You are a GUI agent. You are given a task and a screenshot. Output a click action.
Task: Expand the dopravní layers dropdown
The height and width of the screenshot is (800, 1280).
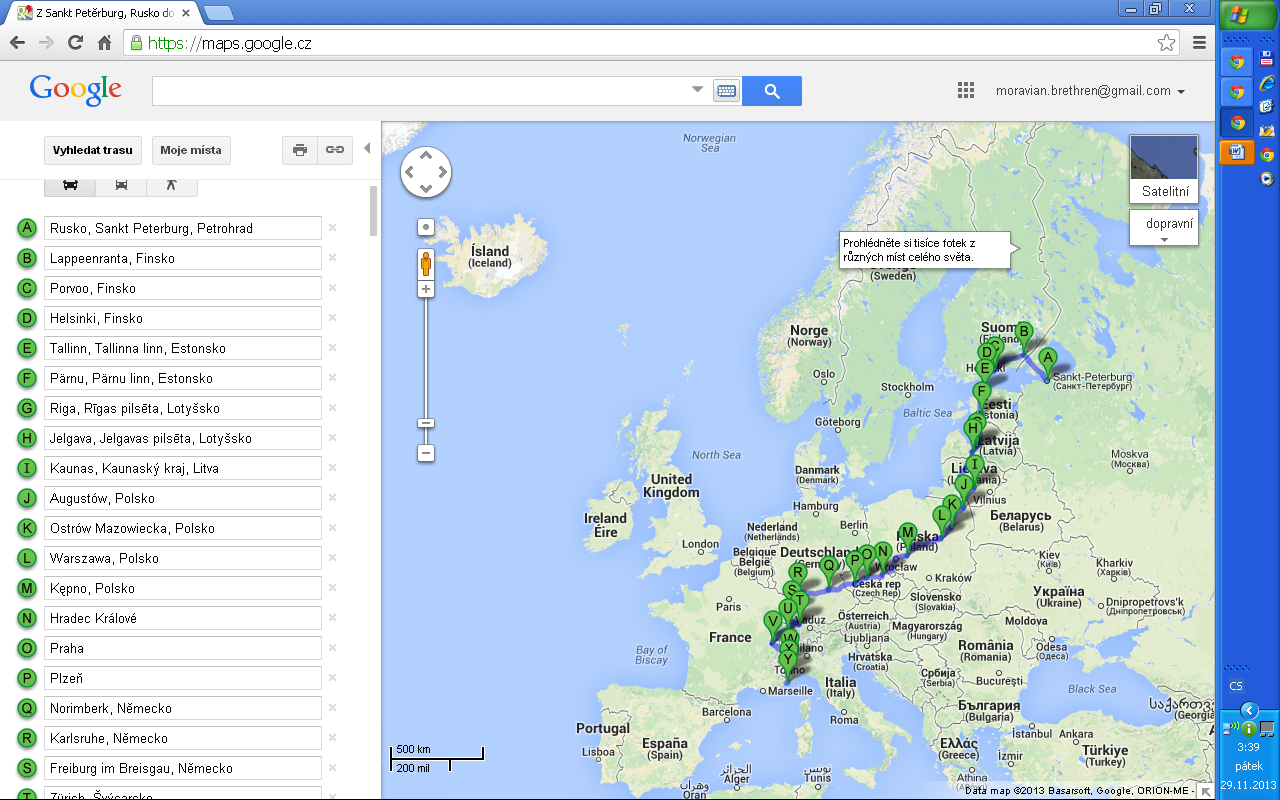tap(1164, 229)
